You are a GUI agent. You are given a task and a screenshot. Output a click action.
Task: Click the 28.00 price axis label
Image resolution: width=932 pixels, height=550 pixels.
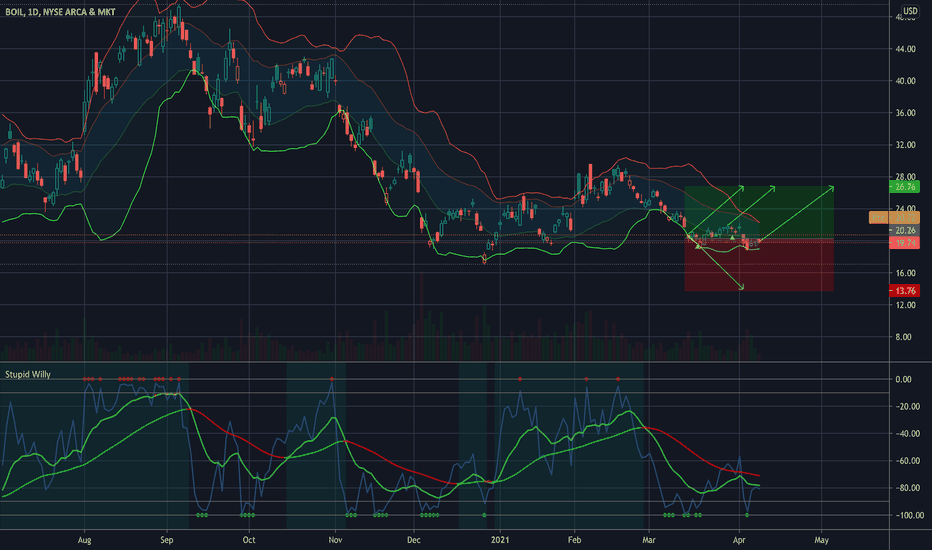pos(905,177)
